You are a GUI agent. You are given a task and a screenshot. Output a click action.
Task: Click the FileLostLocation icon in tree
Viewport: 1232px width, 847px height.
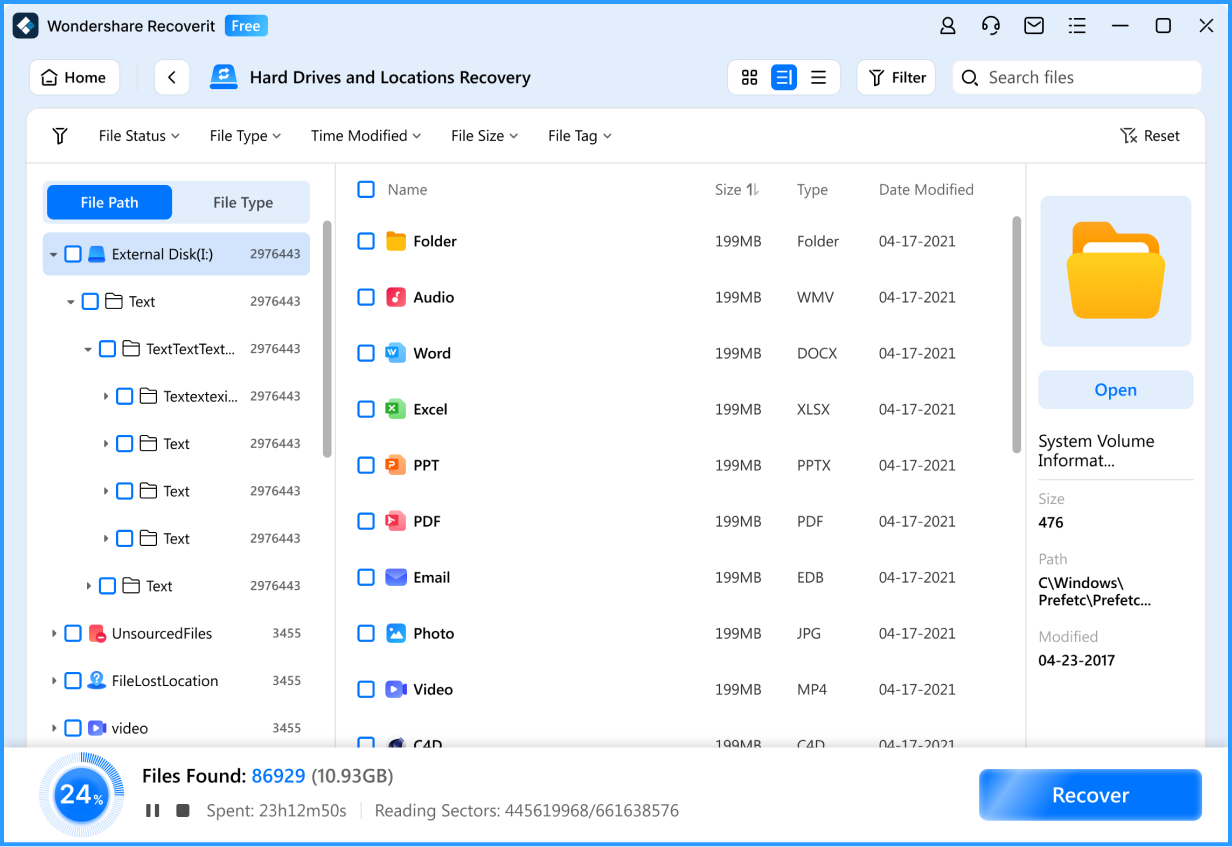97,681
